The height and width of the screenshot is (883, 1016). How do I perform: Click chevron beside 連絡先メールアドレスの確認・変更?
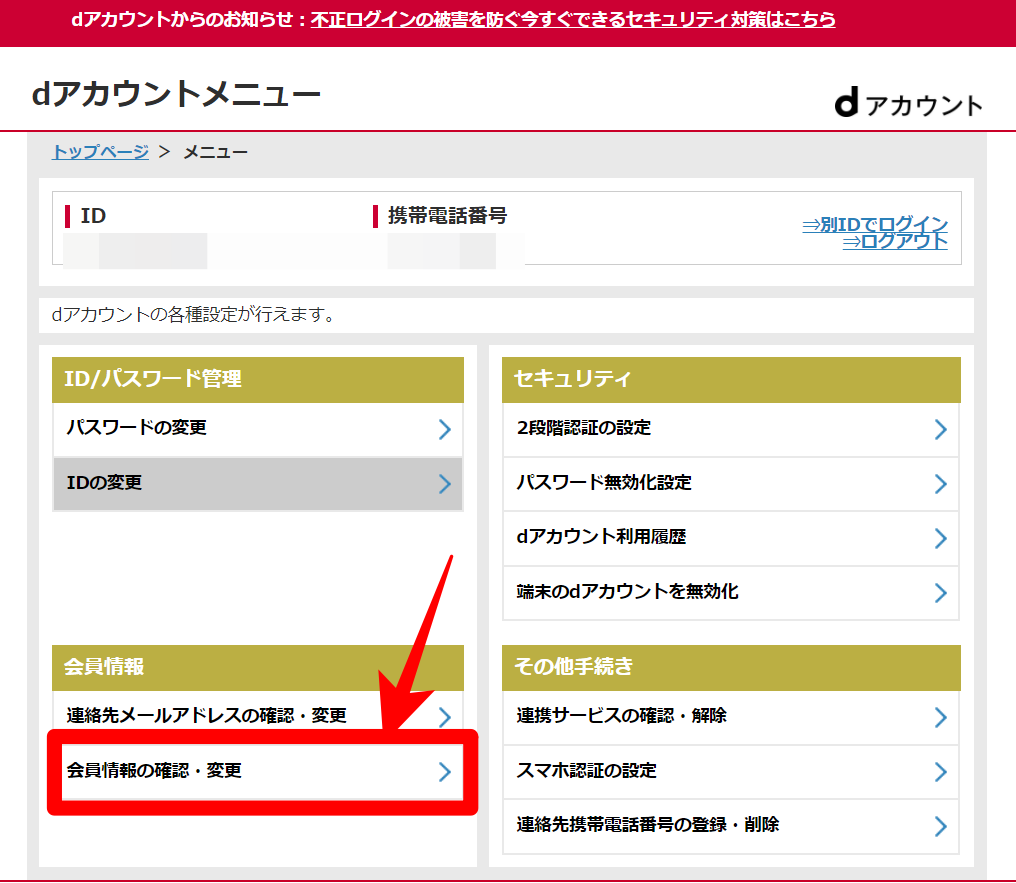(x=444, y=717)
